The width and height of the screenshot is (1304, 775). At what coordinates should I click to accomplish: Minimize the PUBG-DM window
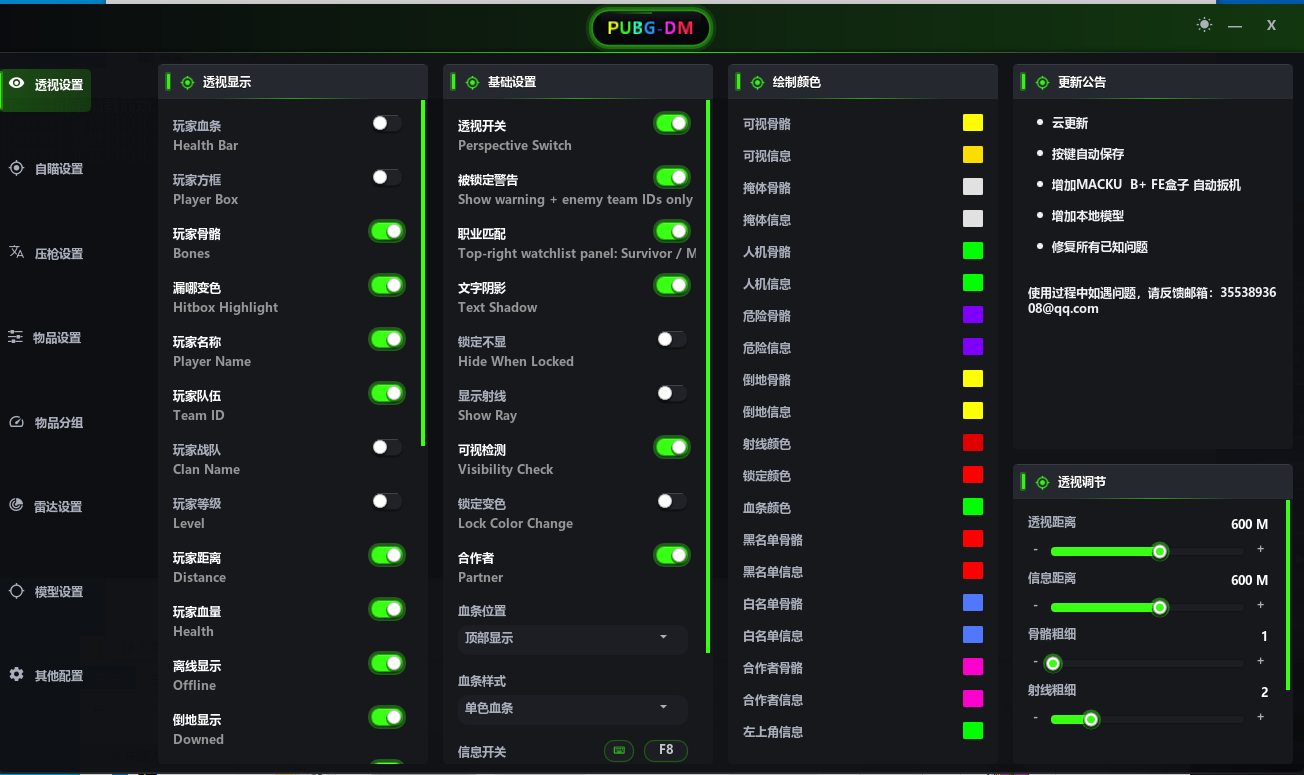coord(1235,26)
